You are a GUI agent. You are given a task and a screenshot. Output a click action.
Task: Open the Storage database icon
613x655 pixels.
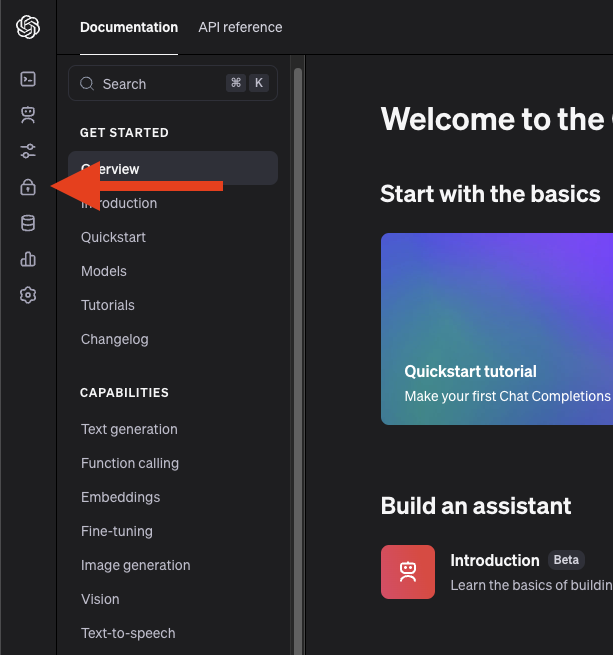pyautogui.click(x=28, y=223)
